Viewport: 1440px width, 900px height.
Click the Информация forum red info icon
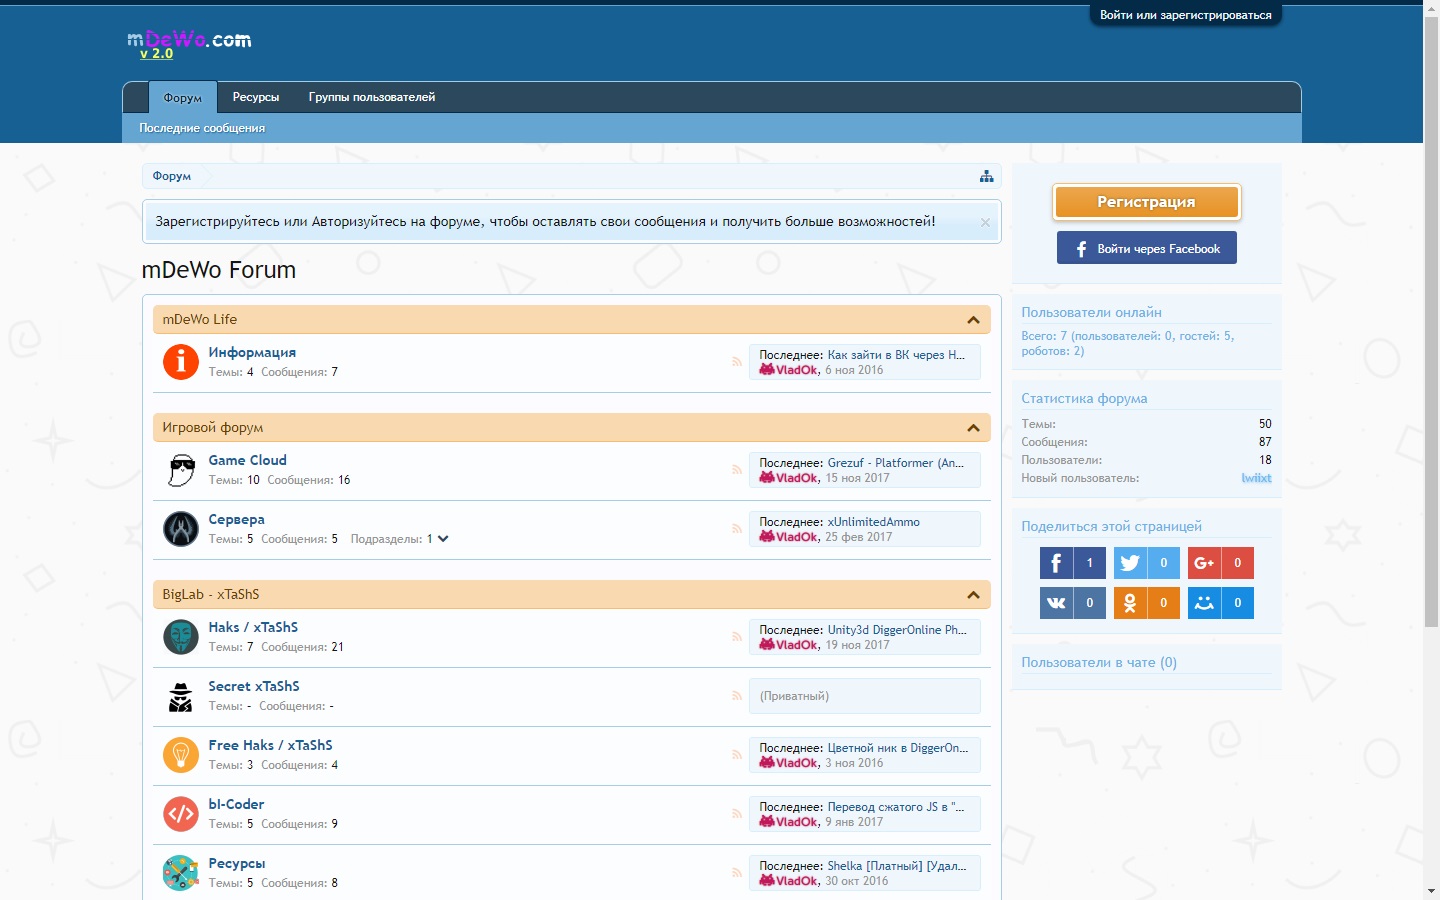pos(181,362)
